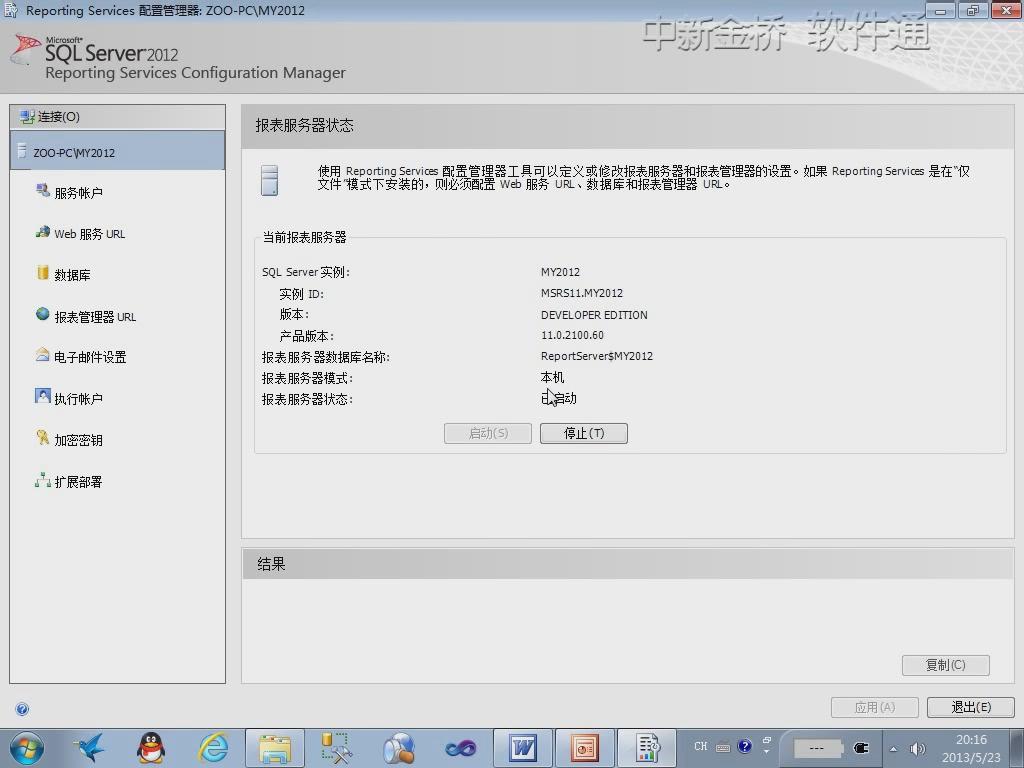Click the CH language indicator
This screenshot has height=768, width=1024.
point(701,746)
